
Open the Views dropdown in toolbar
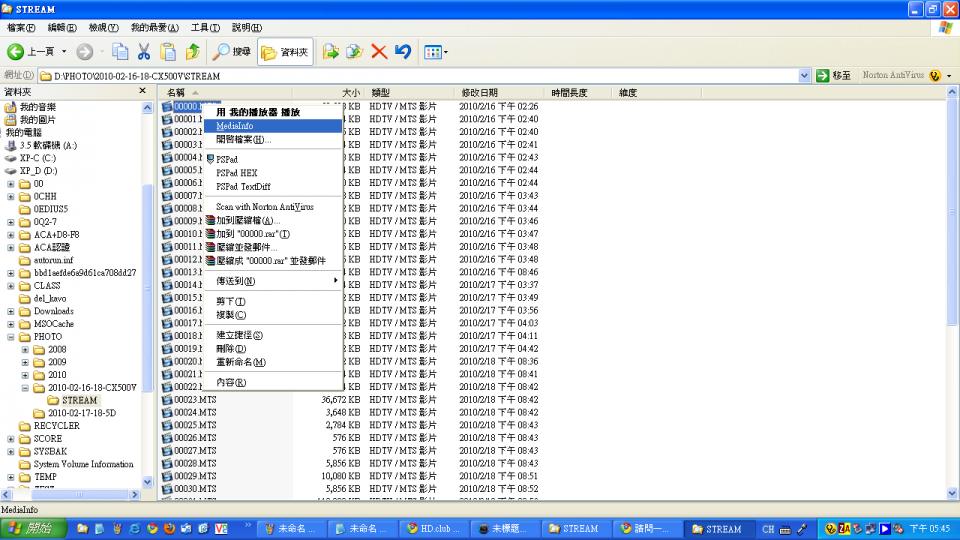[x=436, y=52]
